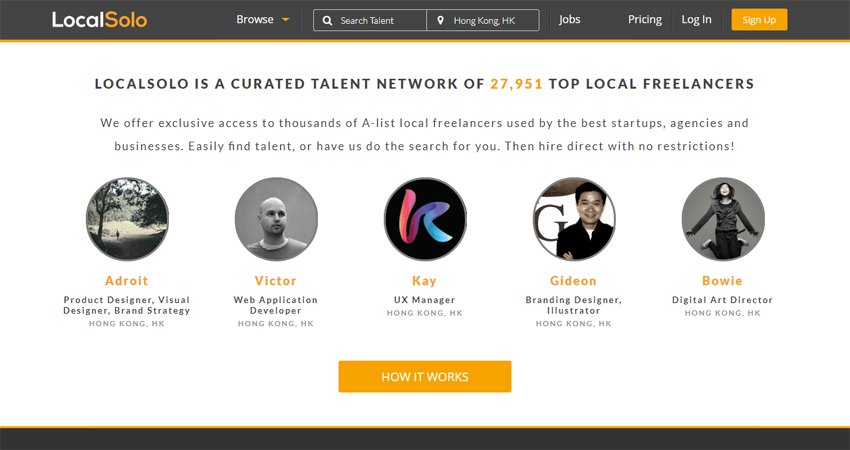
Task: Expand the Browse dropdown arrow
Action: pos(286,20)
